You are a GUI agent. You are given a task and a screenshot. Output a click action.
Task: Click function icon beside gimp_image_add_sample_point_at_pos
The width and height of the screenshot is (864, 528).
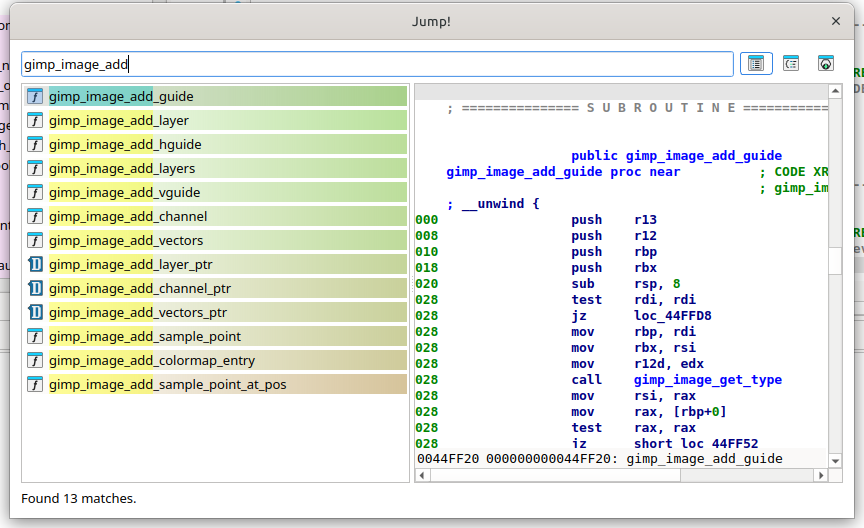(35, 384)
